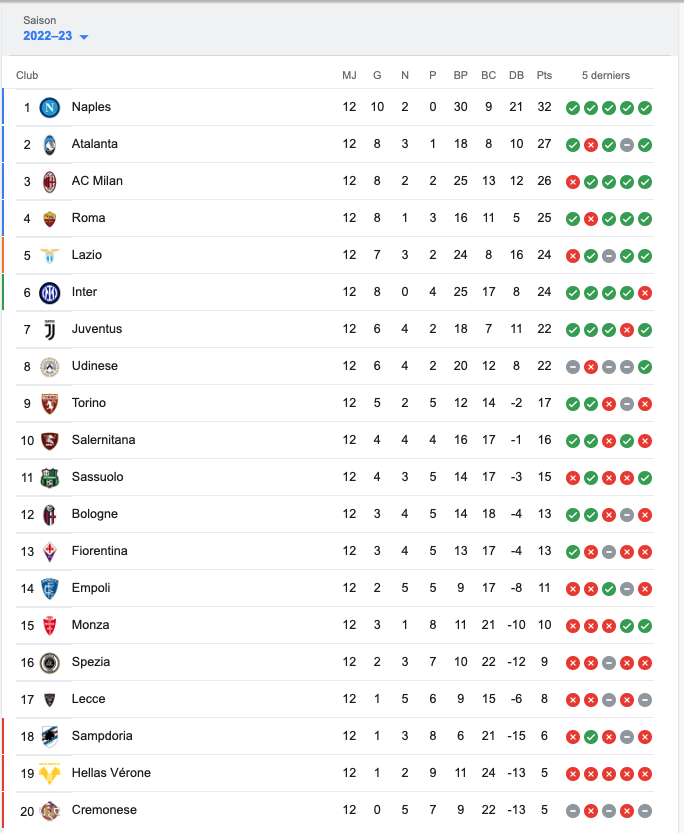Click the Juventus logo icon

(x=50, y=329)
